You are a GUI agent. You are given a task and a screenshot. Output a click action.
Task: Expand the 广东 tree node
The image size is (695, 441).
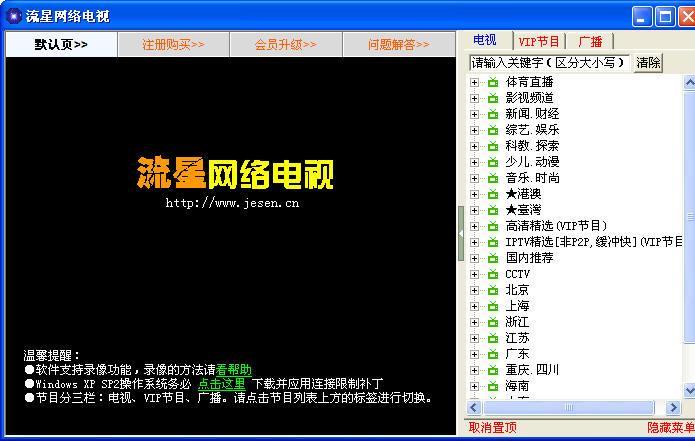pos(474,355)
